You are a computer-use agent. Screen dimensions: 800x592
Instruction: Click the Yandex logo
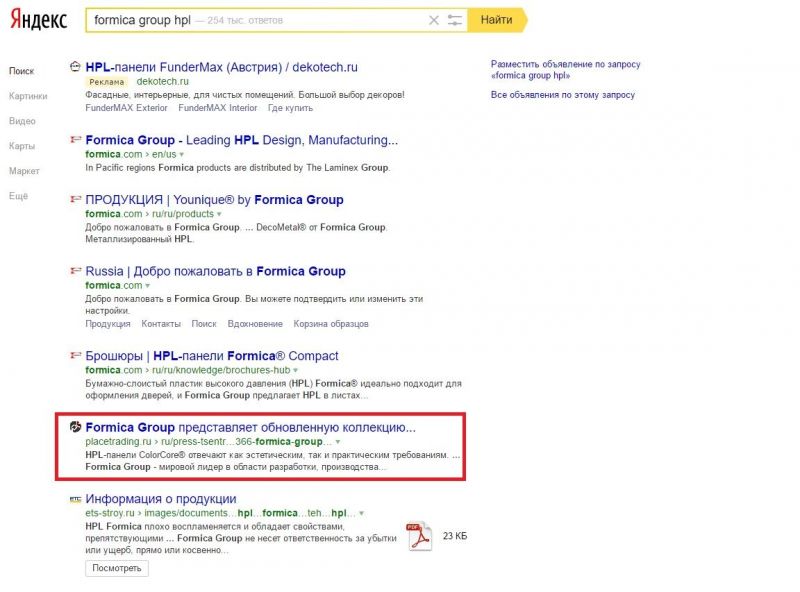[39, 20]
